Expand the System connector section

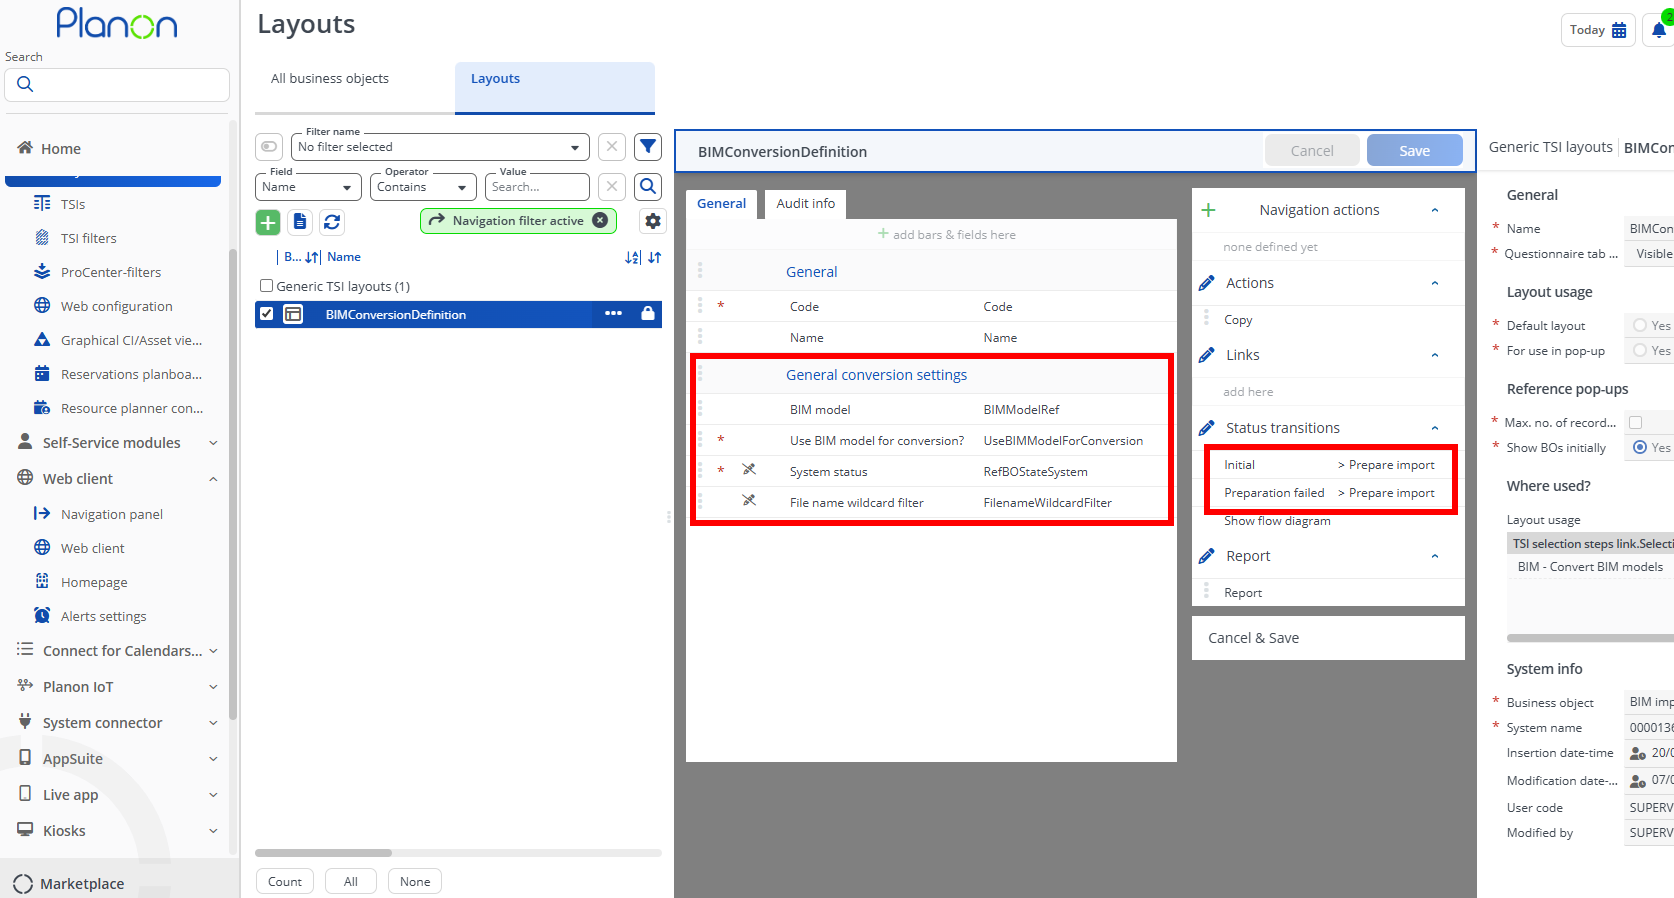tap(213, 723)
